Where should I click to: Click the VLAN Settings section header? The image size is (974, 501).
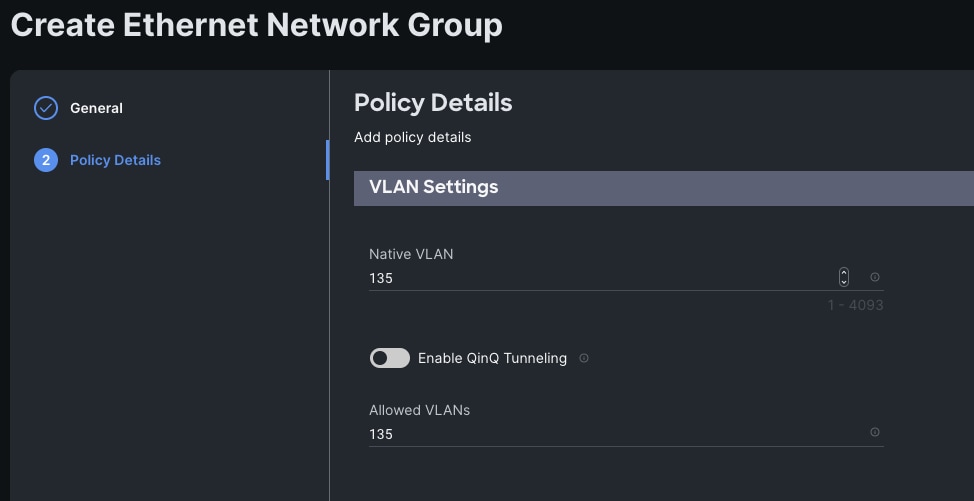(x=433, y=187)
